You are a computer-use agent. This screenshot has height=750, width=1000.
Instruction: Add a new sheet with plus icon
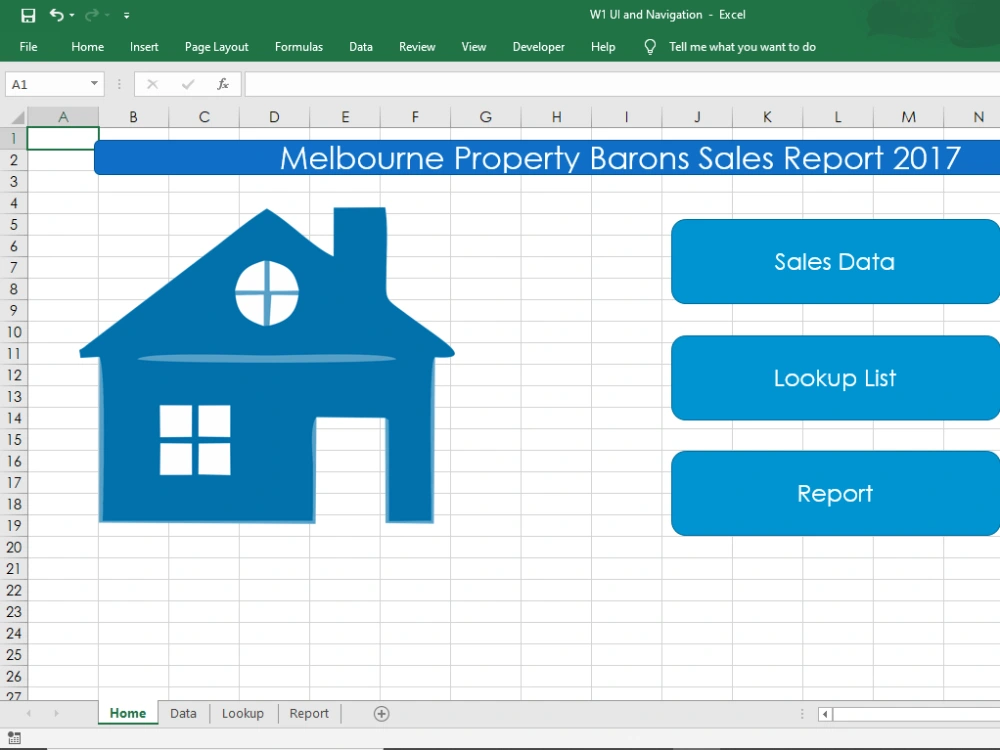pos(381,714)
